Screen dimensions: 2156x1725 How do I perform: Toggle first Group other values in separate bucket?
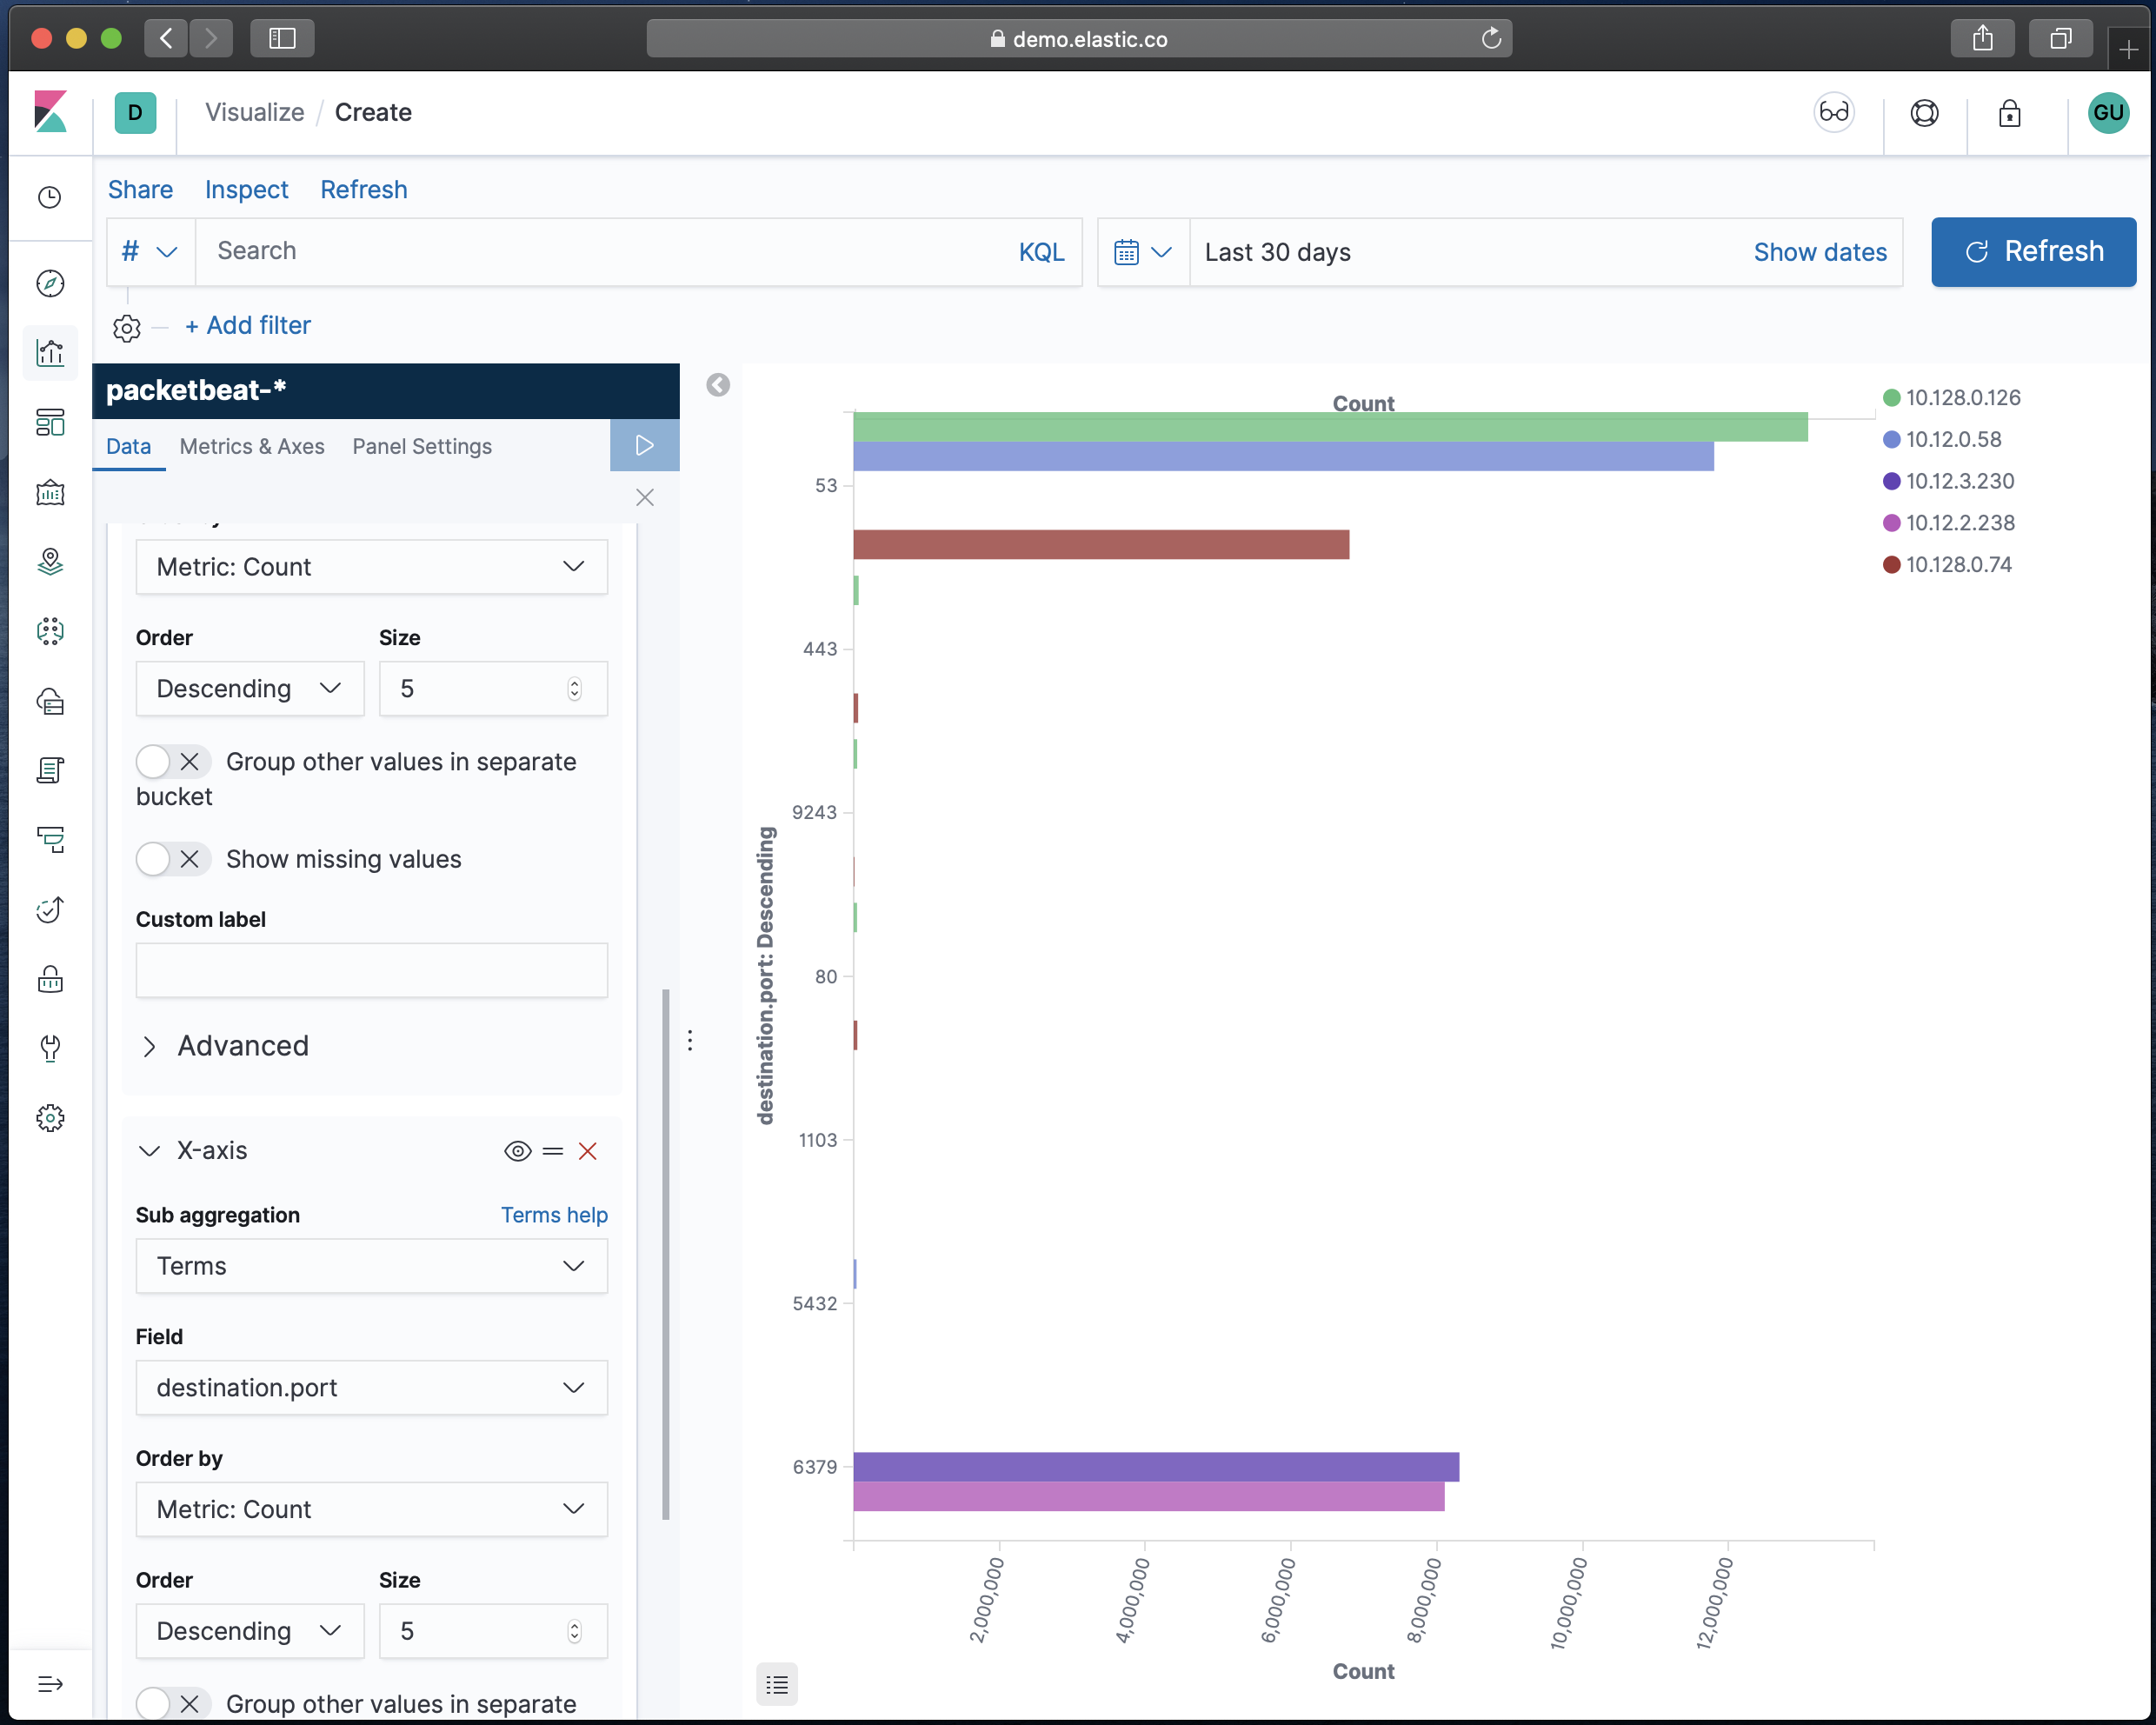(173, 762)
